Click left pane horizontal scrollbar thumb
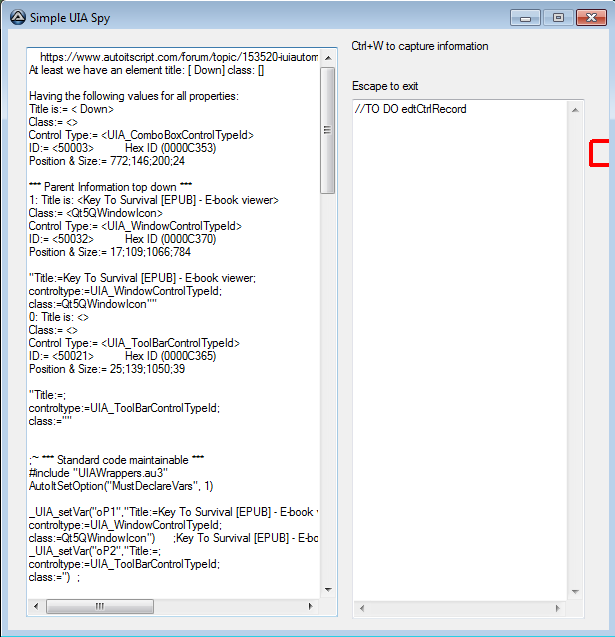Screen dimensions: 615x637 [100, 607]
